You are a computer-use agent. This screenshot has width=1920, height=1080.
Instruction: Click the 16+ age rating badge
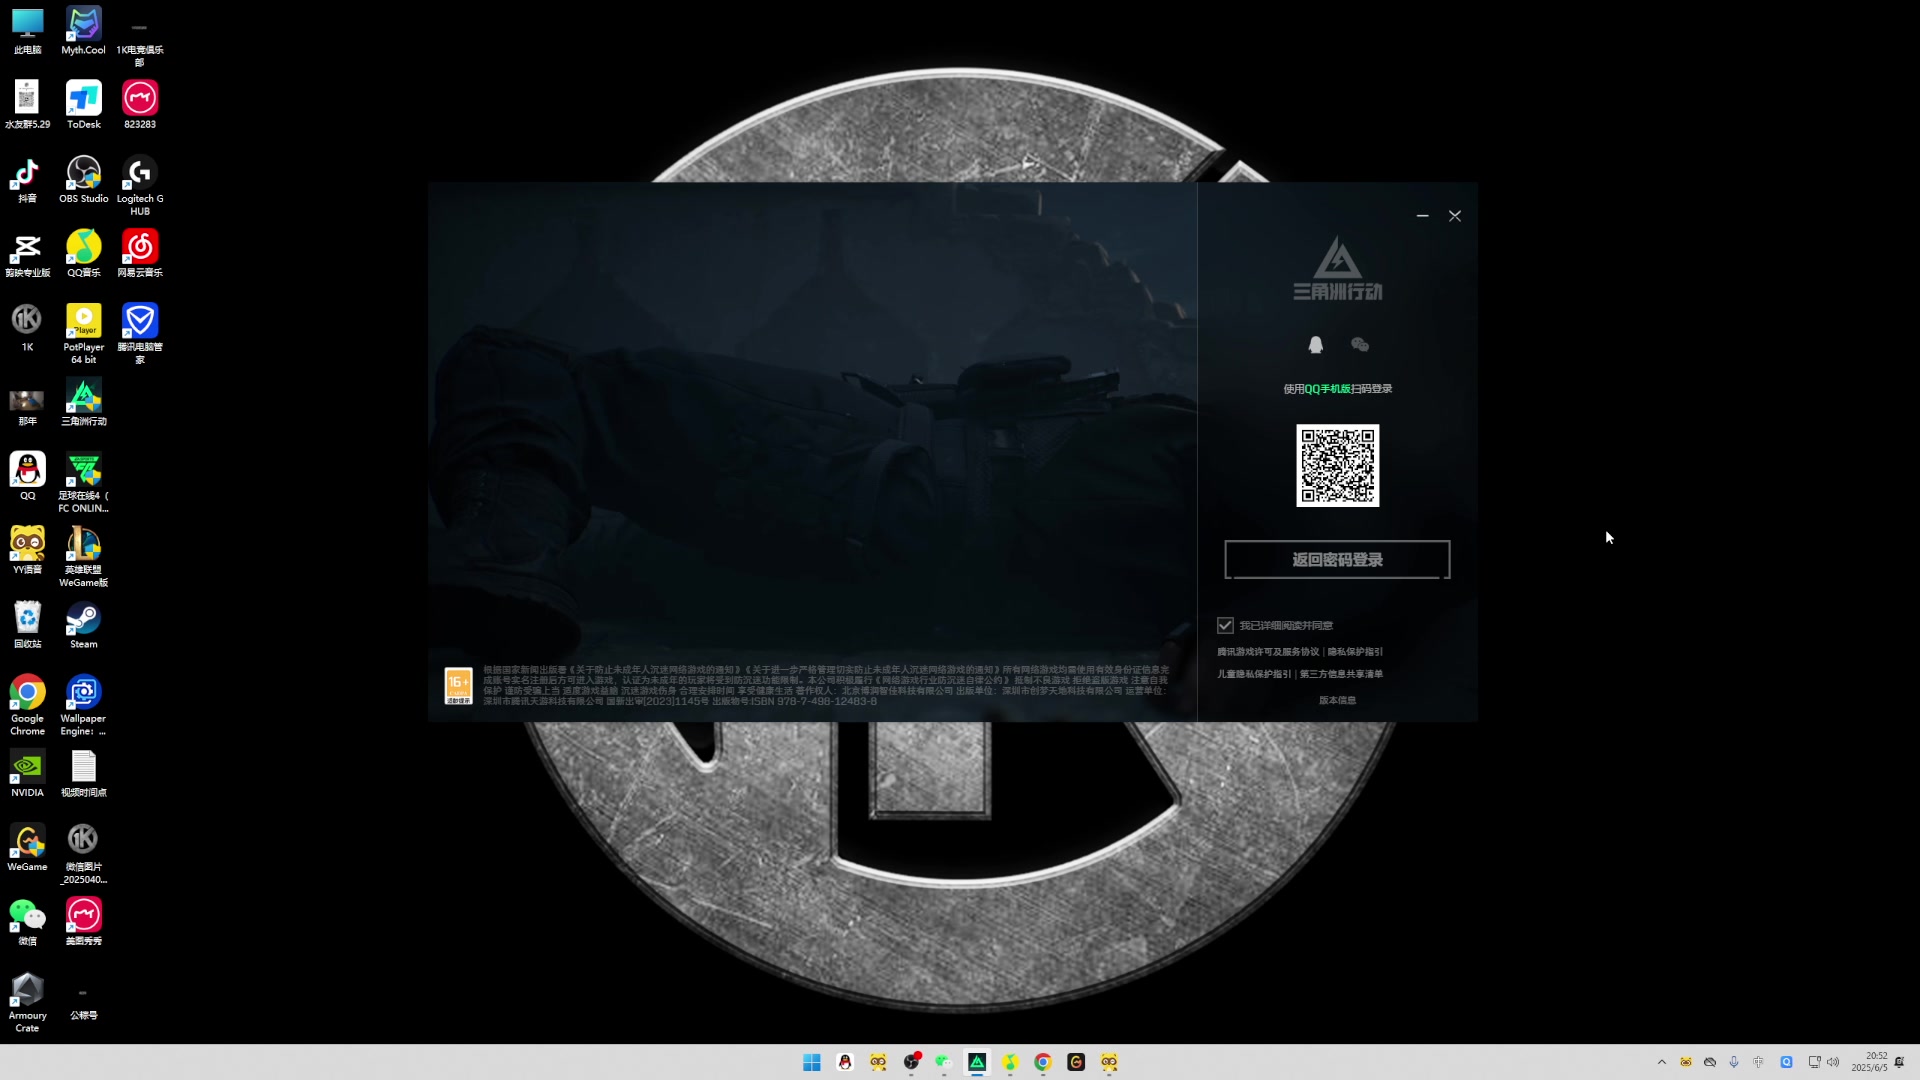tap(458, 686)
